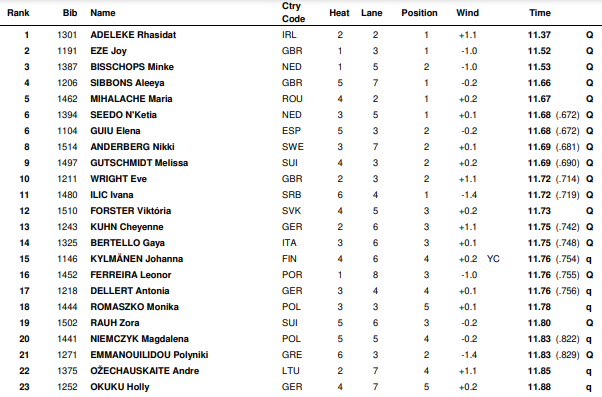
Task: Click the small q beside ROMASZKO Monika's time
Action: coord(589,308)
